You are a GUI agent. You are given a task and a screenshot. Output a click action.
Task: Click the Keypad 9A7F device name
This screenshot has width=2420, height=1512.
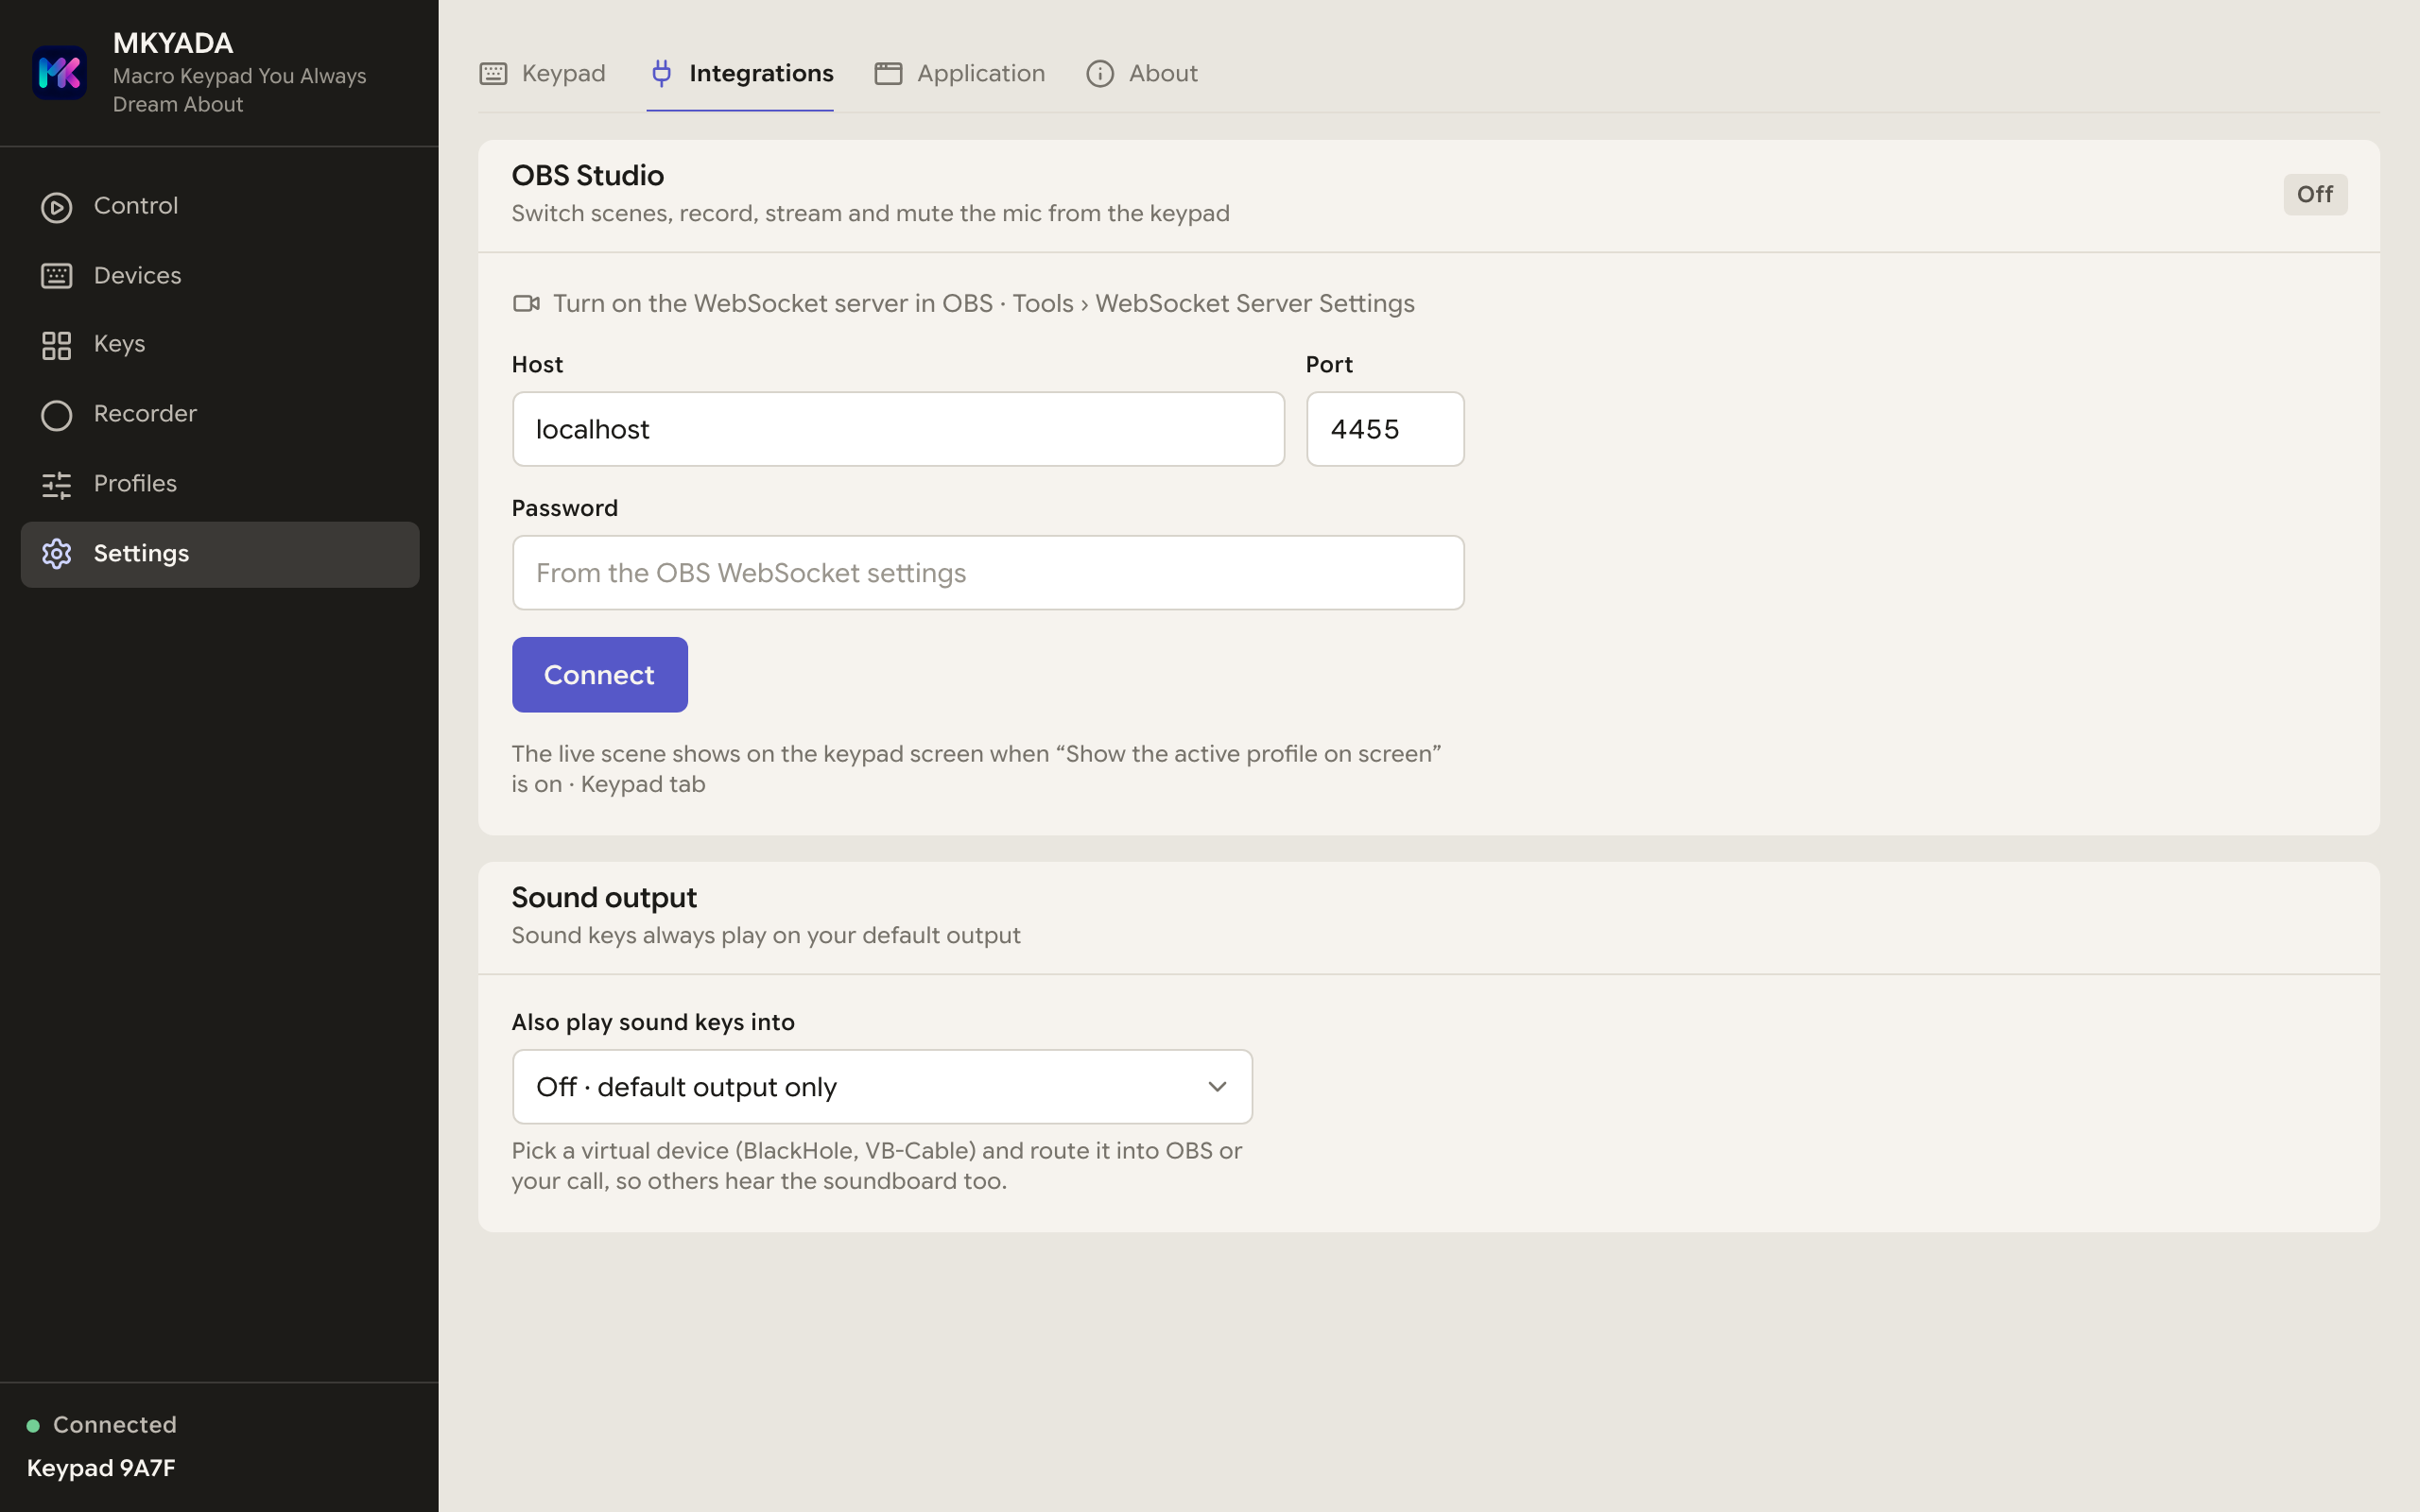(101, 1468)
